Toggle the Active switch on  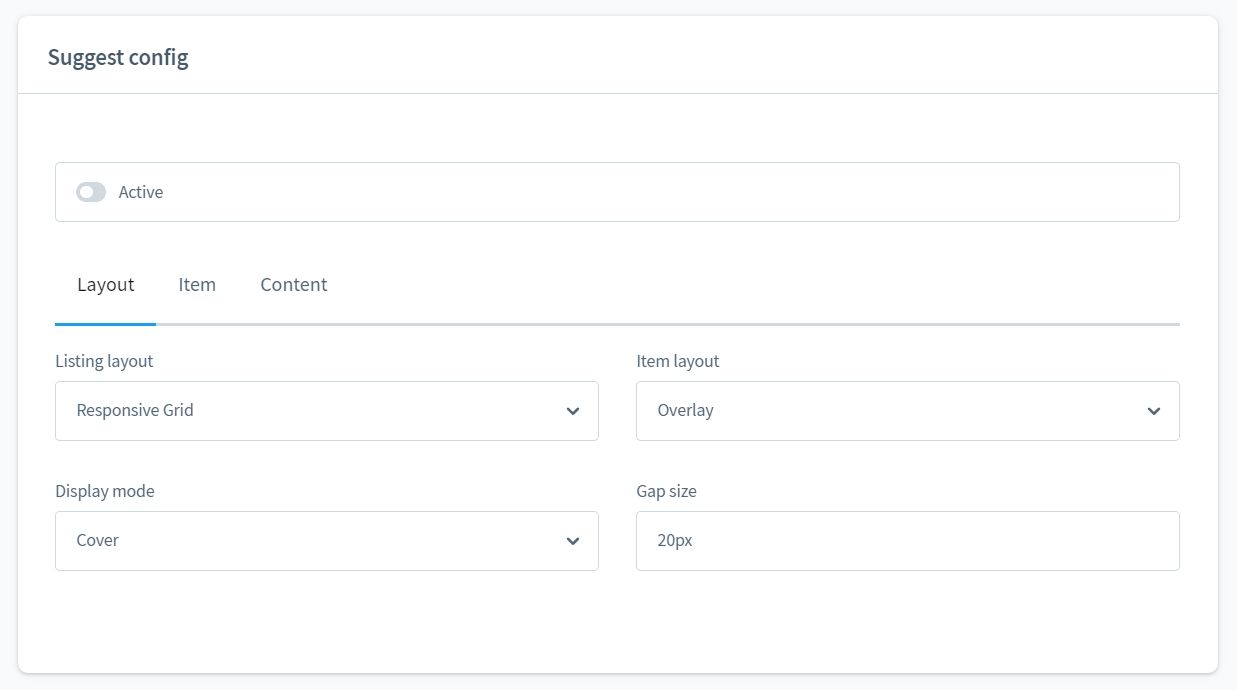(91, 192)
